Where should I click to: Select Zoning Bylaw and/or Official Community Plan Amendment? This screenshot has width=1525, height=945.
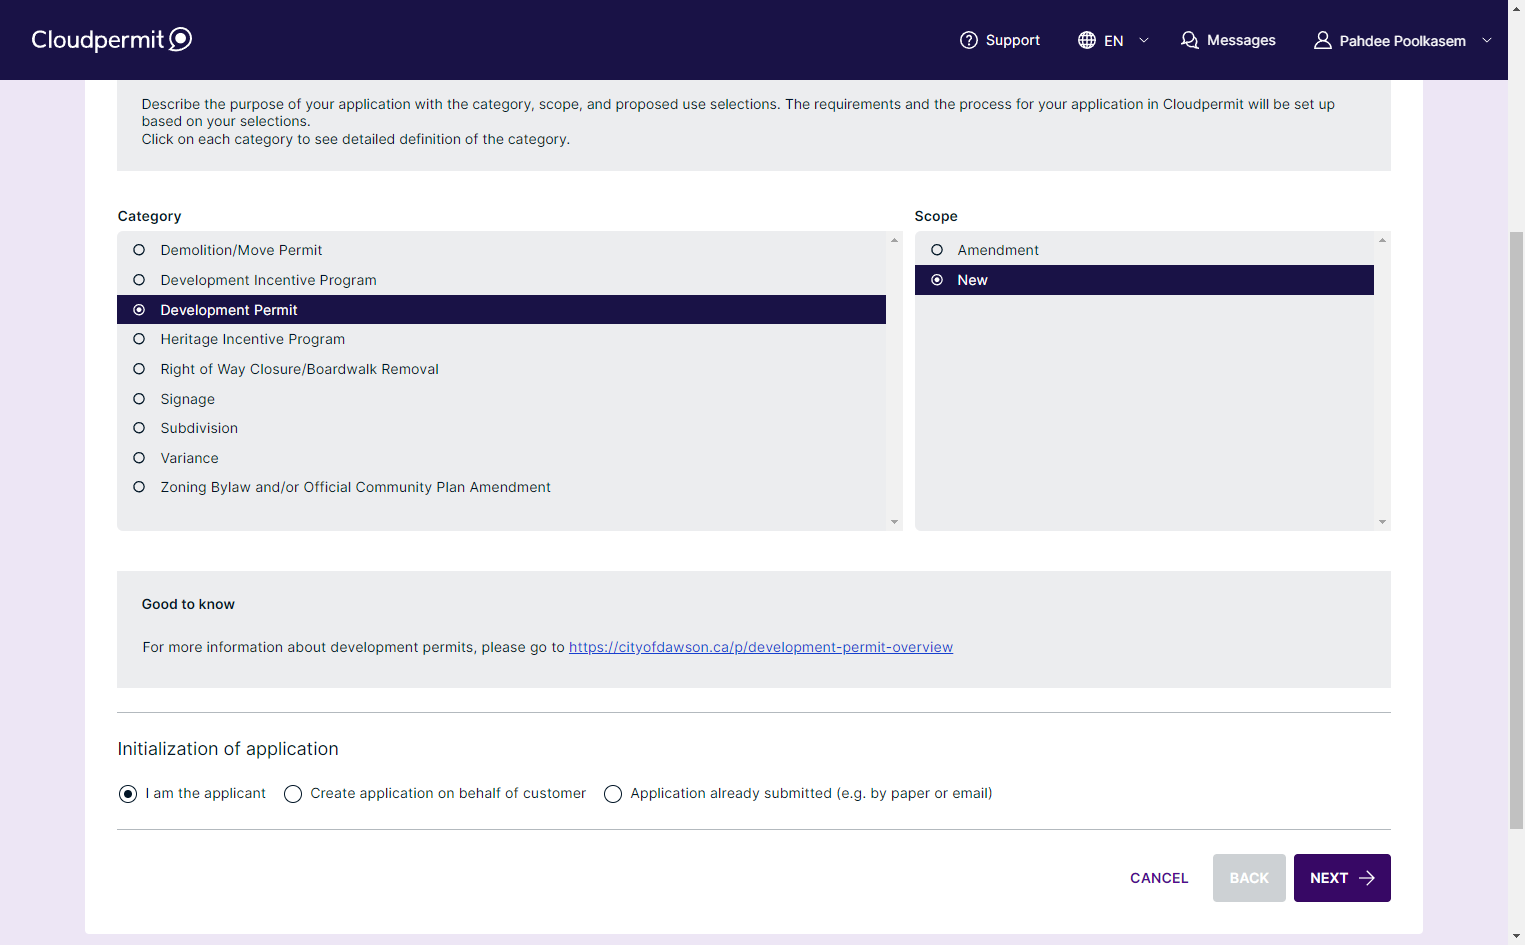click(501, 487)
